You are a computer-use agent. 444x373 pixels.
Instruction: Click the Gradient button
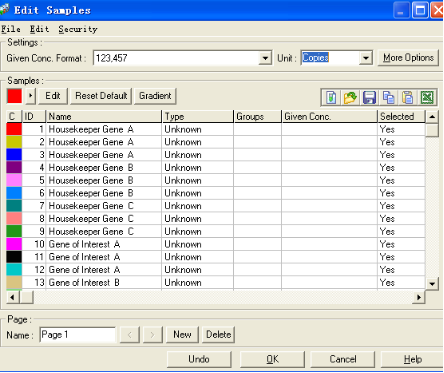click(x=155, y=96)
